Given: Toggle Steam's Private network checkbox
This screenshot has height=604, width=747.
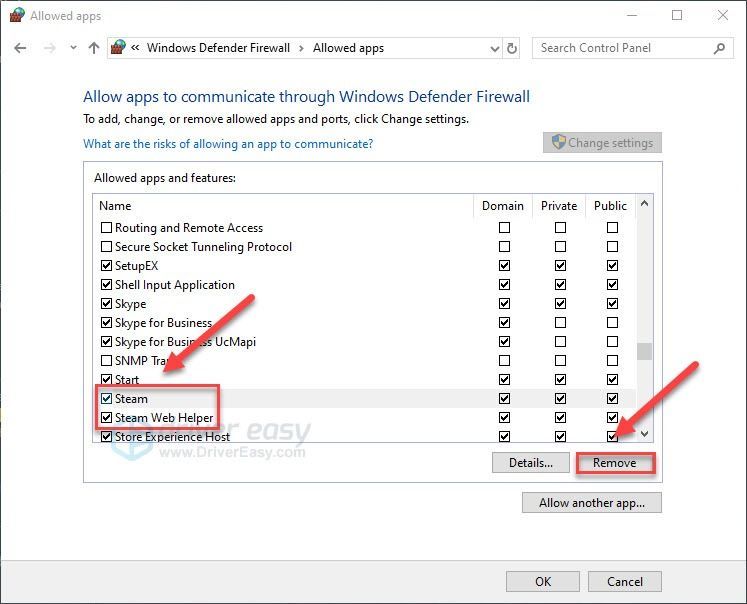Looking at the screenshot, I should pos(560,399).
